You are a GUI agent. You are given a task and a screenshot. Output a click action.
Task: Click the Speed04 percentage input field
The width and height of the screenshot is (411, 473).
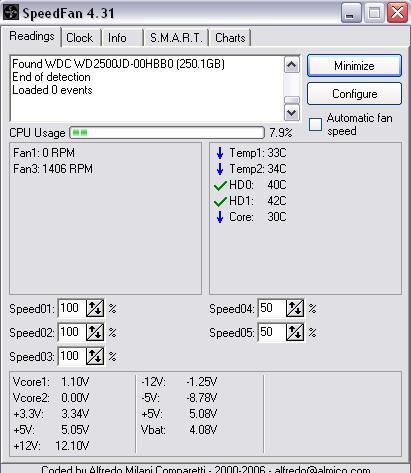pyautogui.click(x=272, y=308)
